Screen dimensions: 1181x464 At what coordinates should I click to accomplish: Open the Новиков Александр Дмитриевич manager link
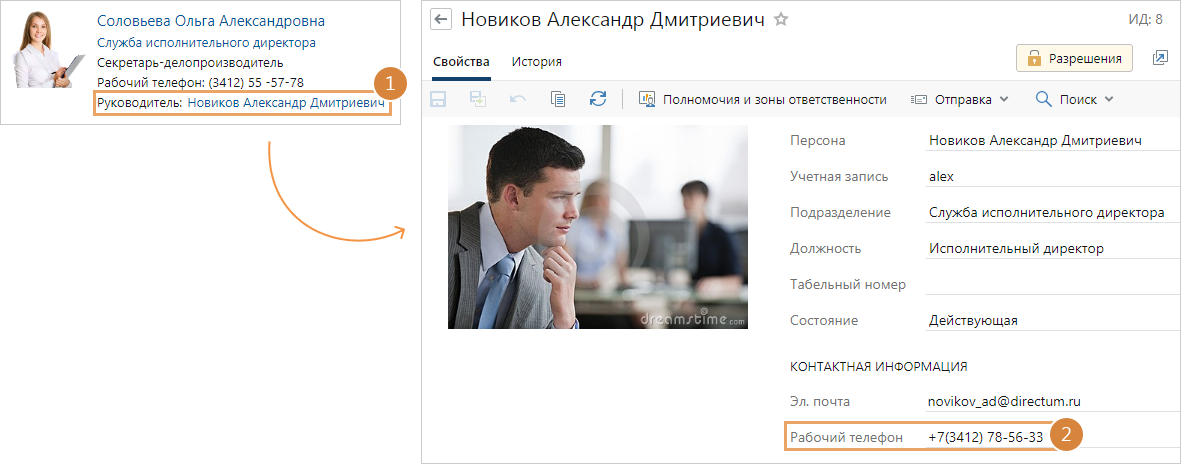(286, 103)
